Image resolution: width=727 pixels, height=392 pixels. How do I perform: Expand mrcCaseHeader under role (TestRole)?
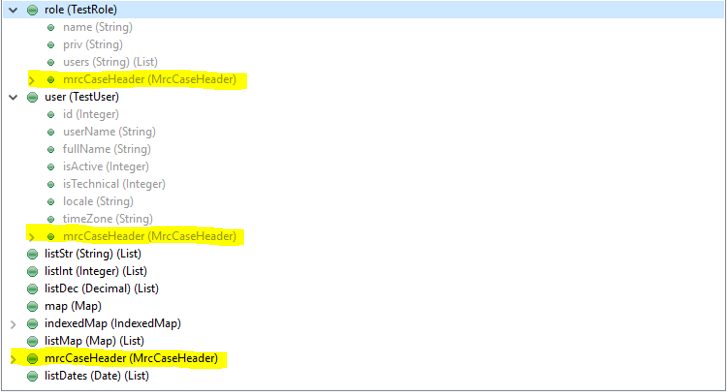[32, 80]
